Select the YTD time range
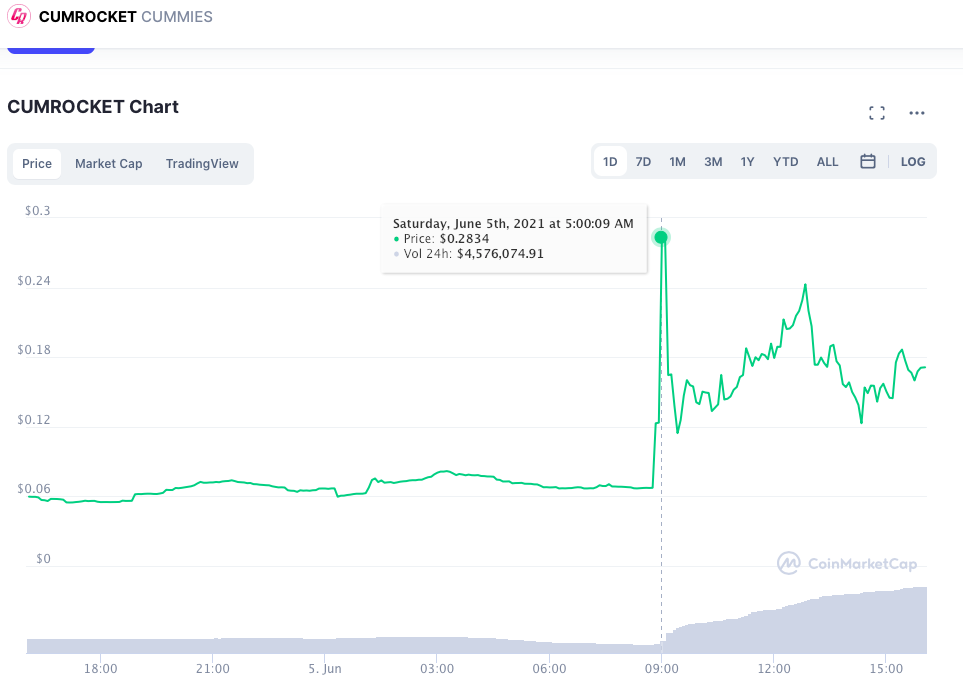 [x=786, y=162]
